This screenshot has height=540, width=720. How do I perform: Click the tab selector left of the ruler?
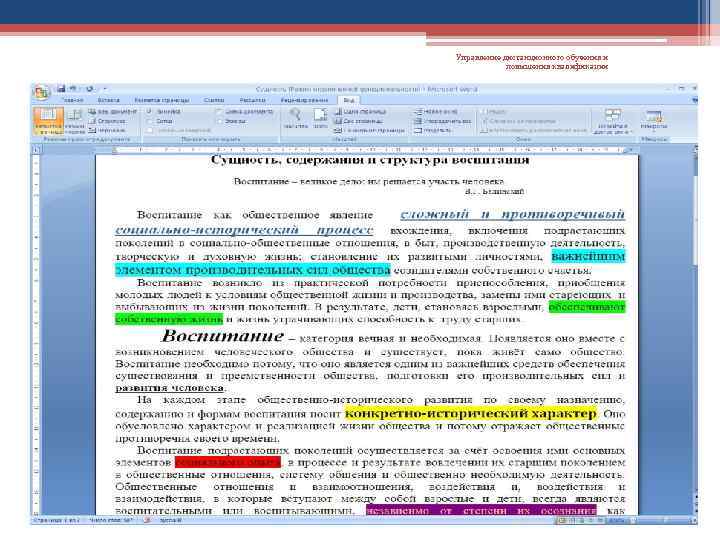pyautogui.click(x=36, y=149)
